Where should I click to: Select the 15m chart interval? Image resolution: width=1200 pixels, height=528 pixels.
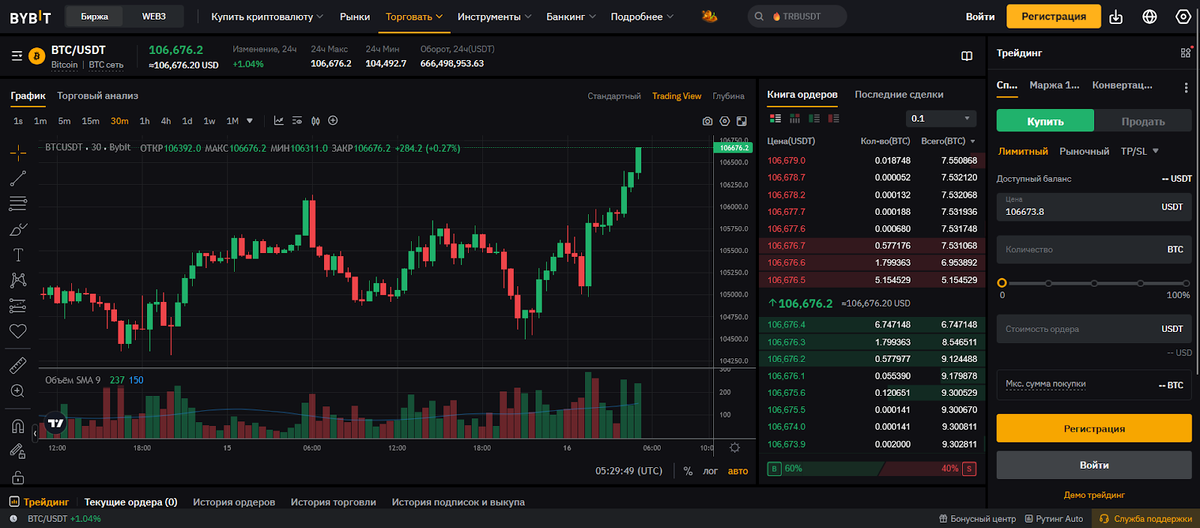(x=90, y=121)
